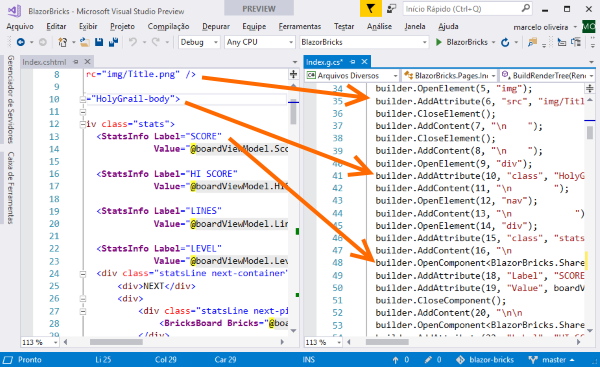Viewport: 600px width, 367px height.
Task: Collapse the code block at line 10
Action: coord(83,99)
